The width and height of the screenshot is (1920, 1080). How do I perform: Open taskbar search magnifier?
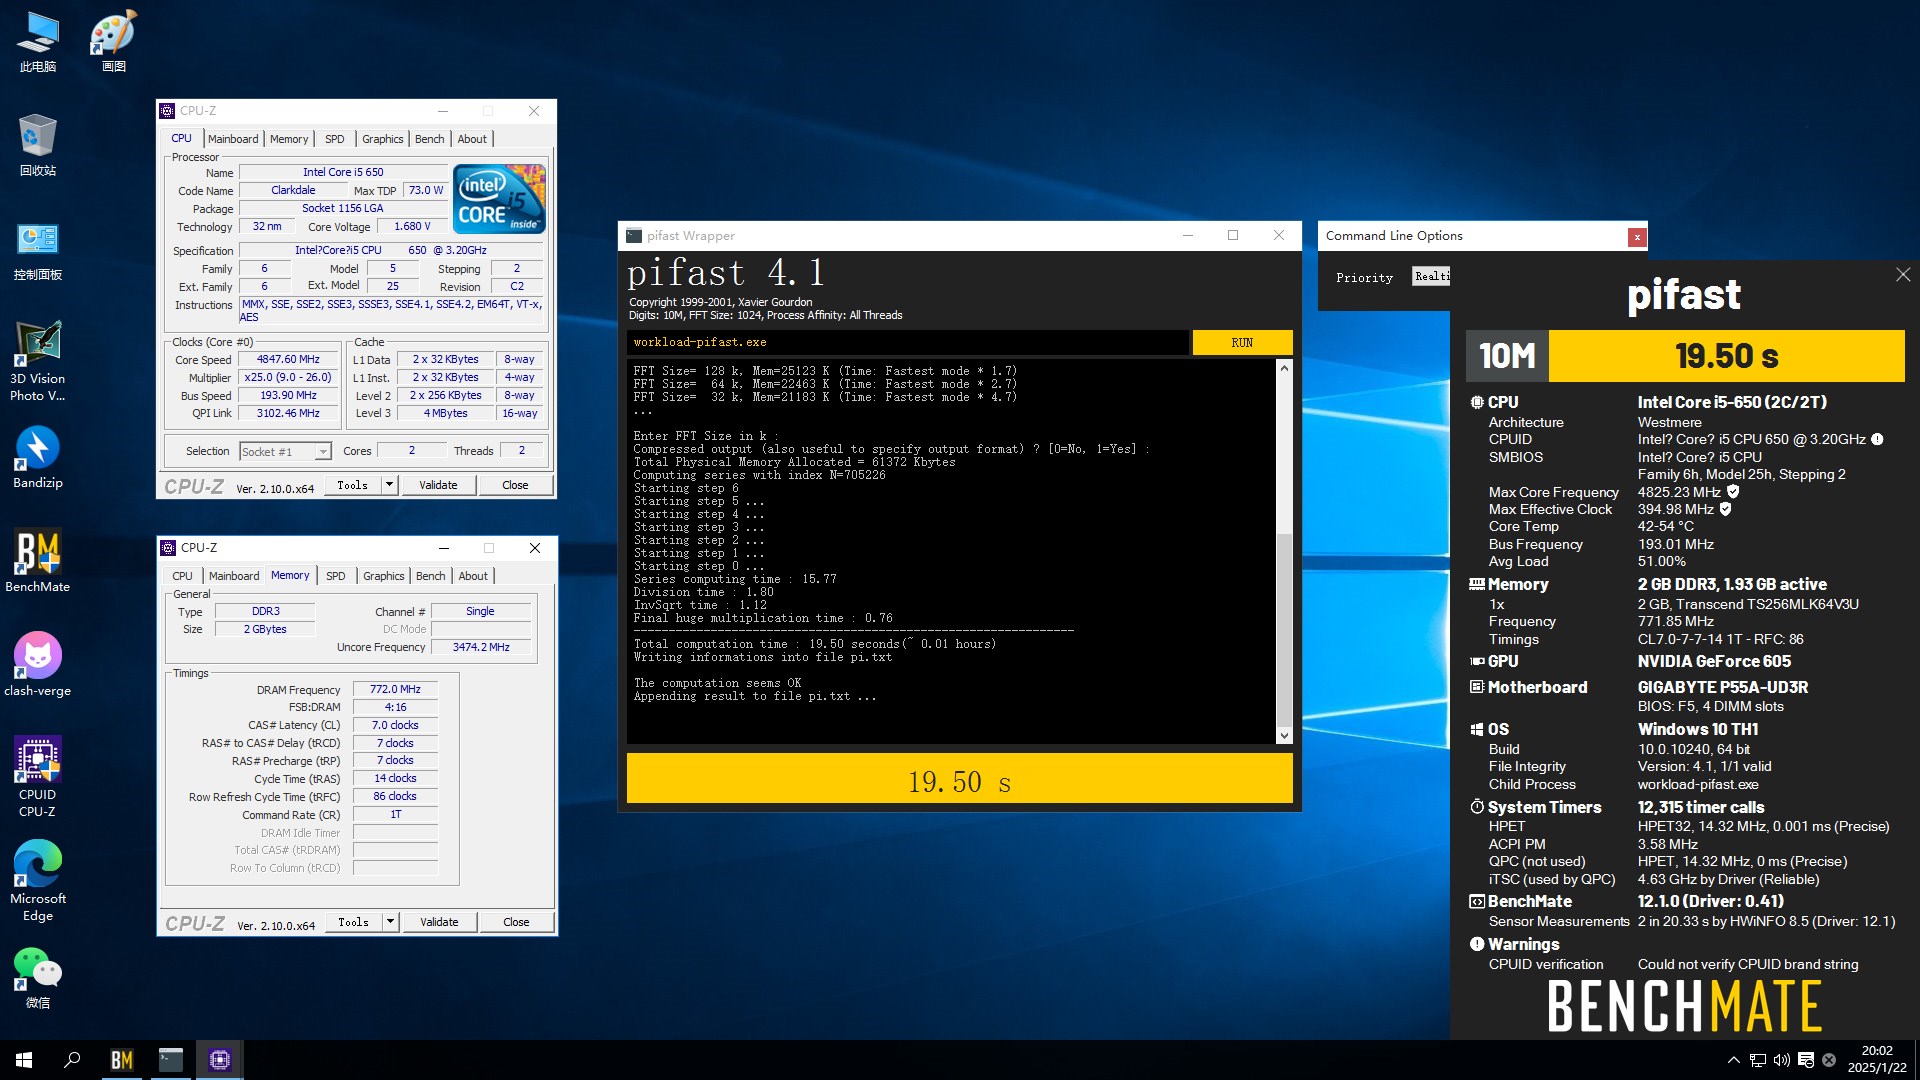tap(72, 1060)
